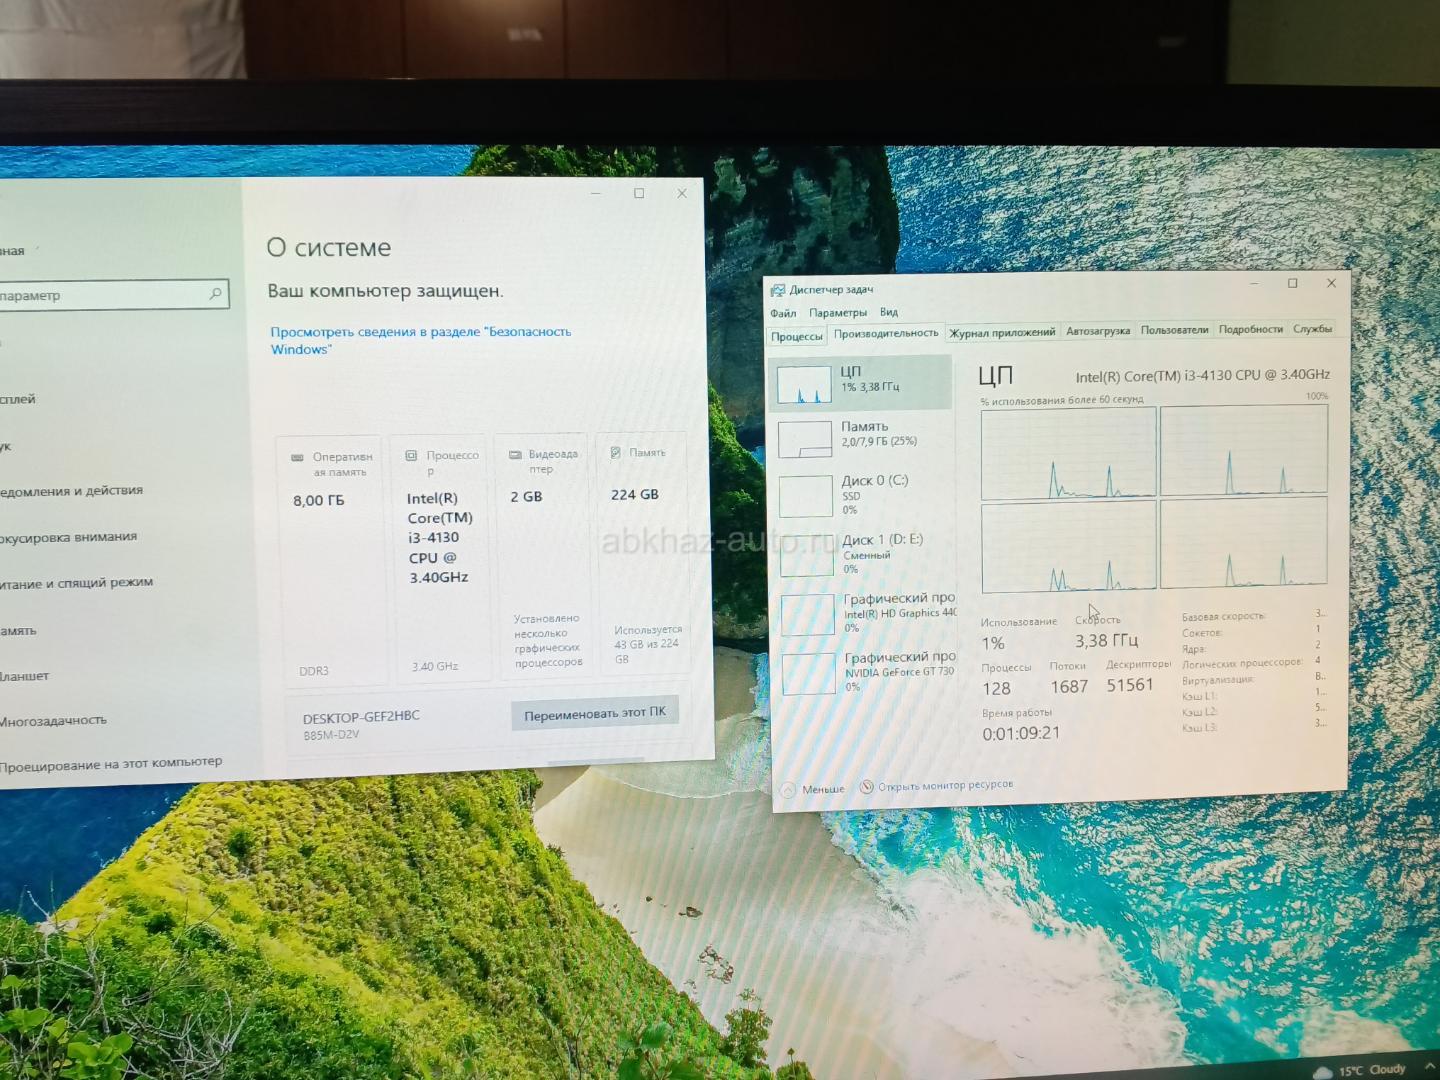Open the Файл menu

[783, 313]
